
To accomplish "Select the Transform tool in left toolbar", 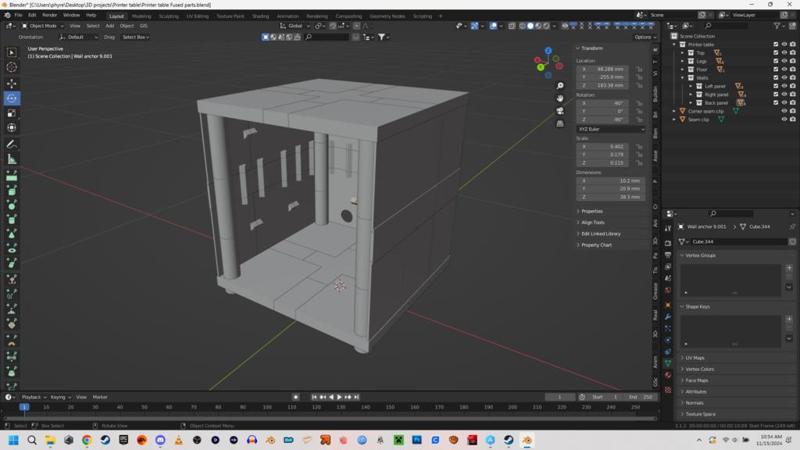I will coord(11,128).
